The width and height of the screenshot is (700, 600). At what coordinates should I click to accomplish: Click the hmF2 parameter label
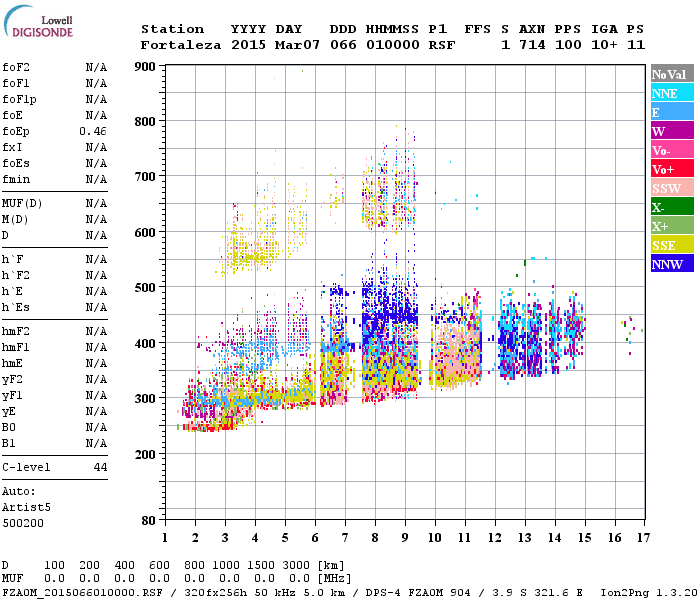(x=16, y=331)
